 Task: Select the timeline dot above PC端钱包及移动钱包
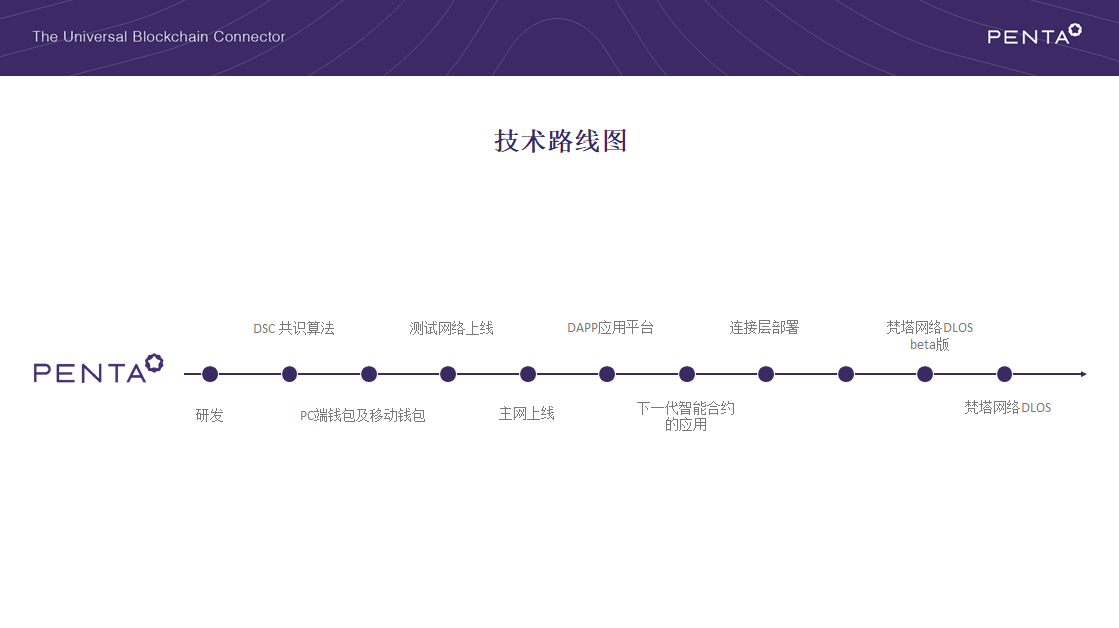[369, 374]
